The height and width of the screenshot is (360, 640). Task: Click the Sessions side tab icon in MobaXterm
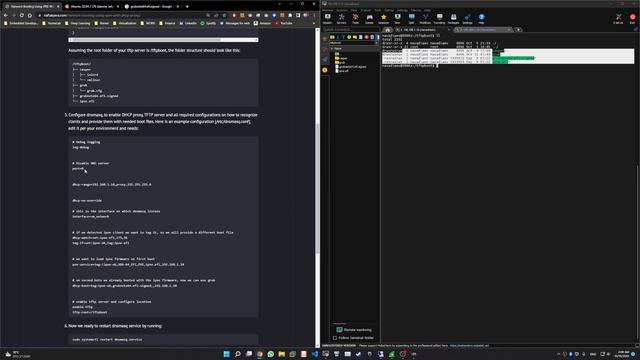(325, 39)
